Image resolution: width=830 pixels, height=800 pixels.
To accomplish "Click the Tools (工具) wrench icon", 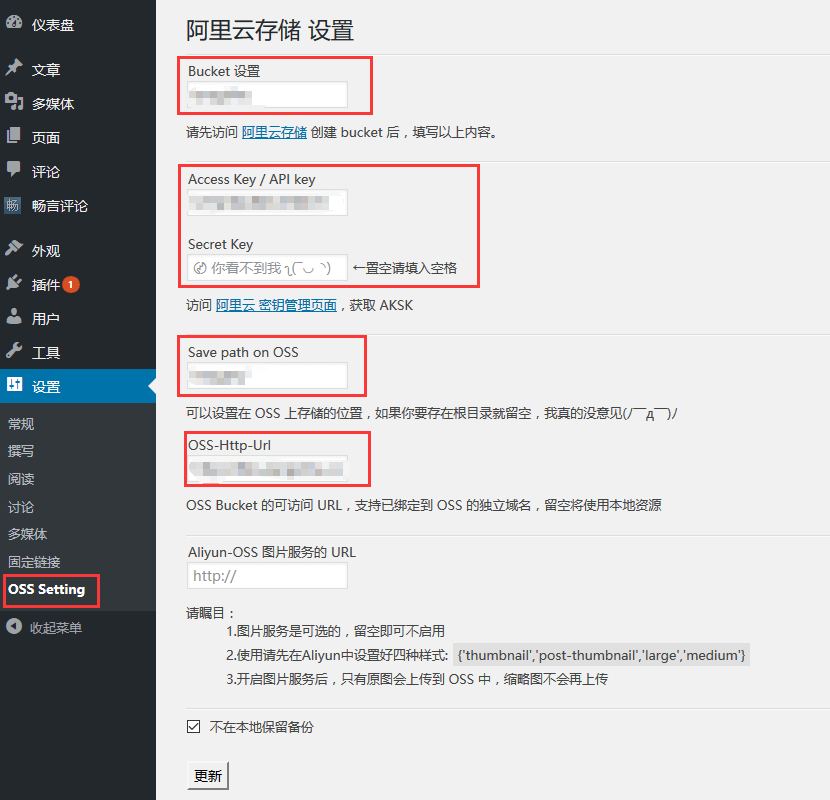I will [14, 352].
